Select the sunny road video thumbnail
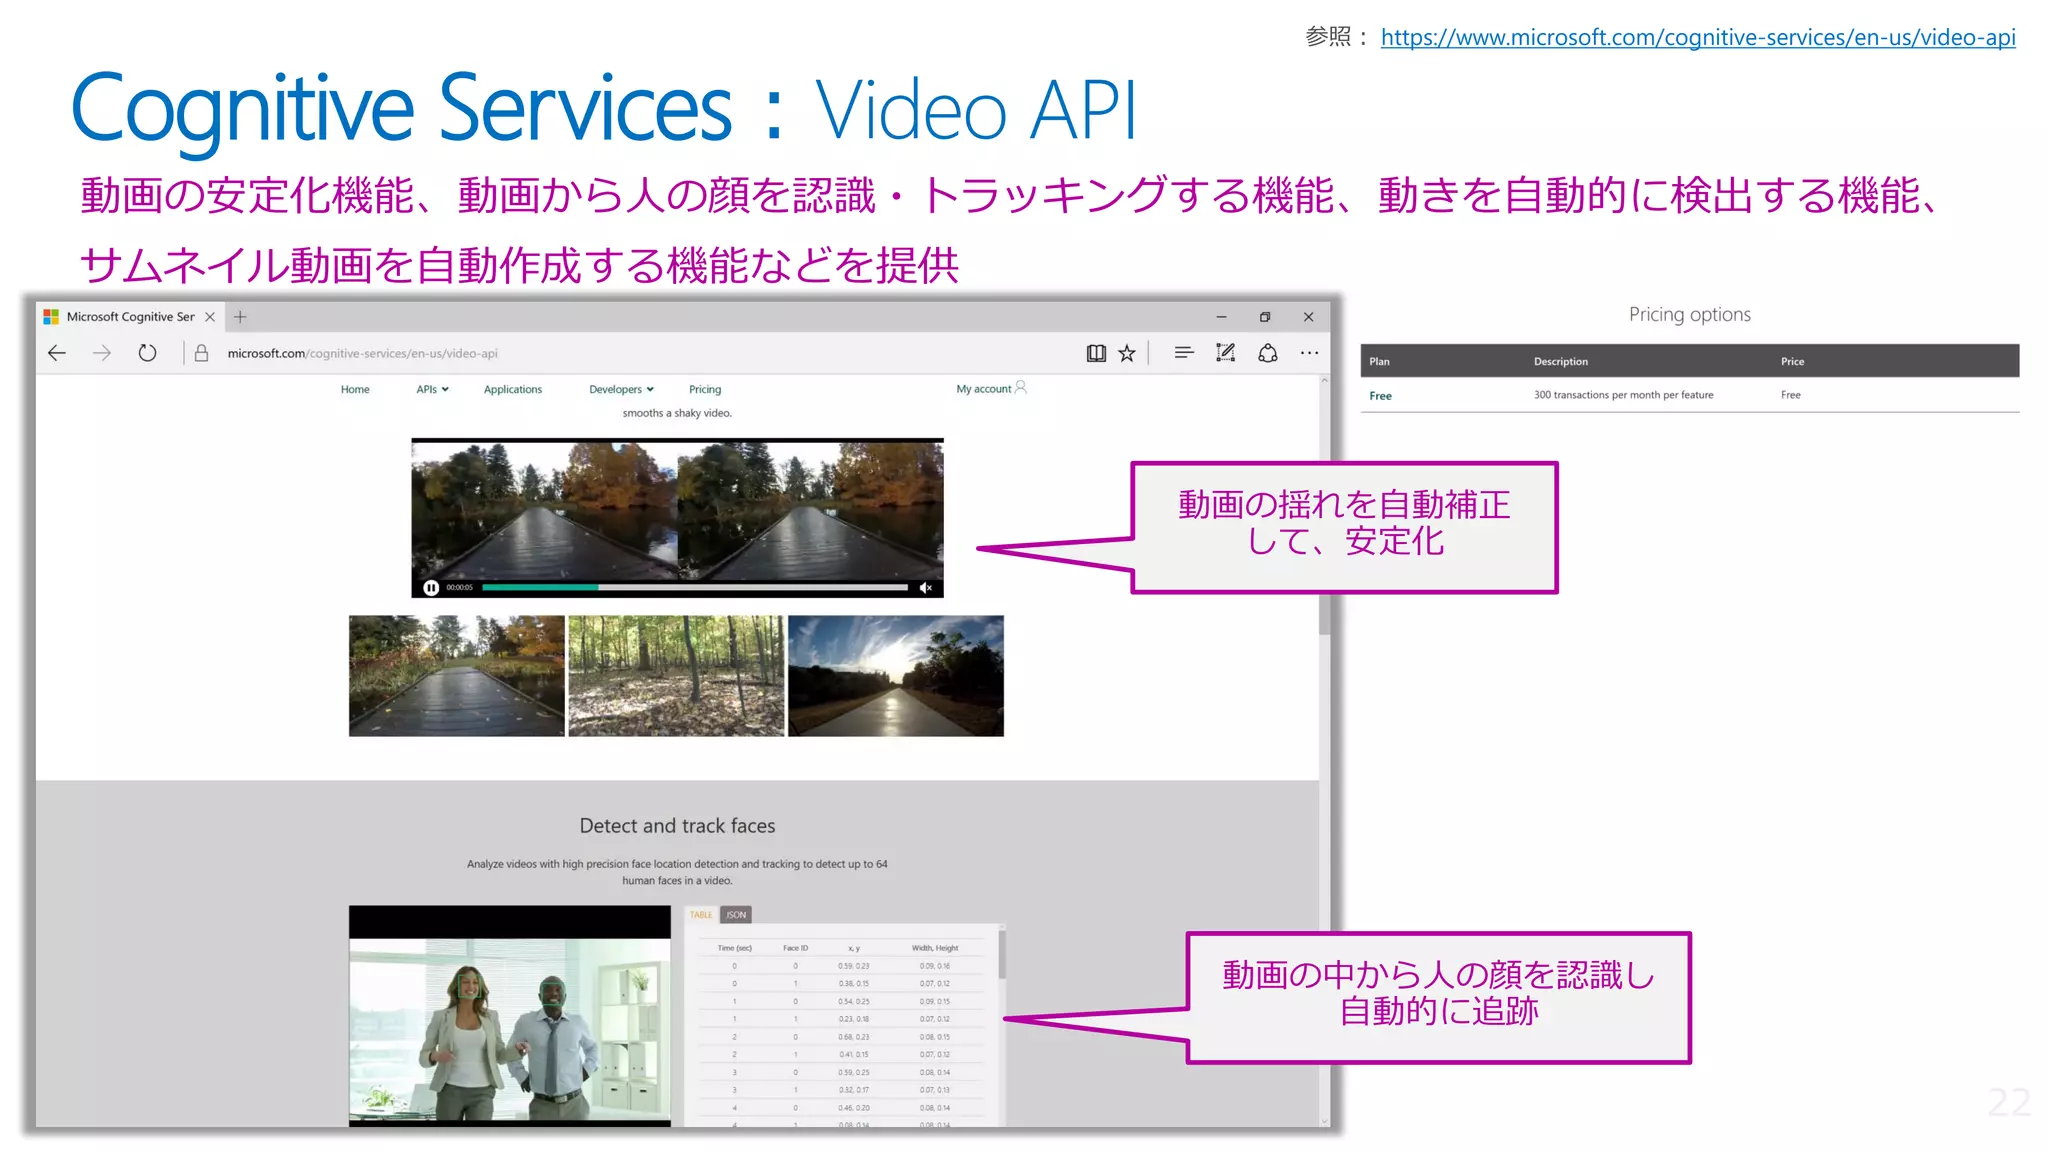This screenshot has height=1152, width=2048. 896,676
